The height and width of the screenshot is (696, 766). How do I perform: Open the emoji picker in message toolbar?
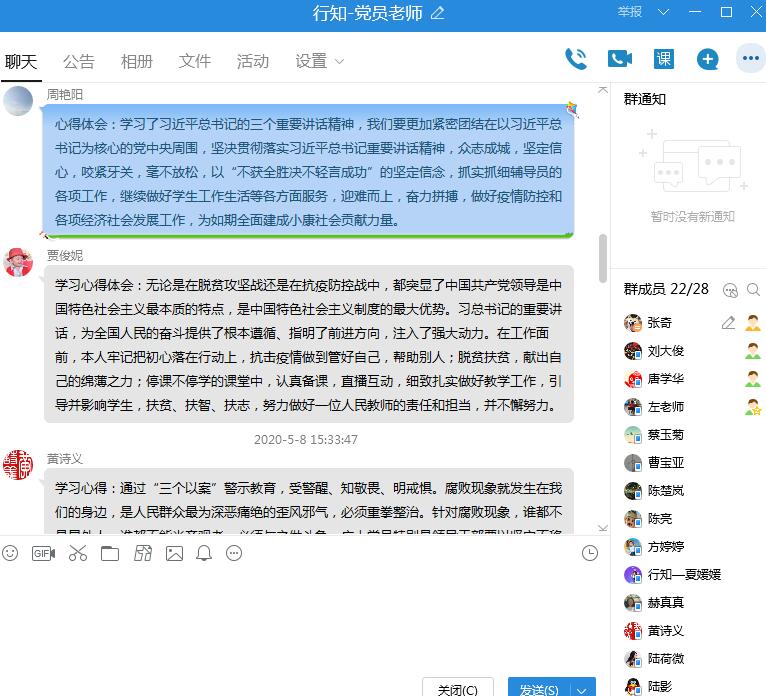(11, 553)
